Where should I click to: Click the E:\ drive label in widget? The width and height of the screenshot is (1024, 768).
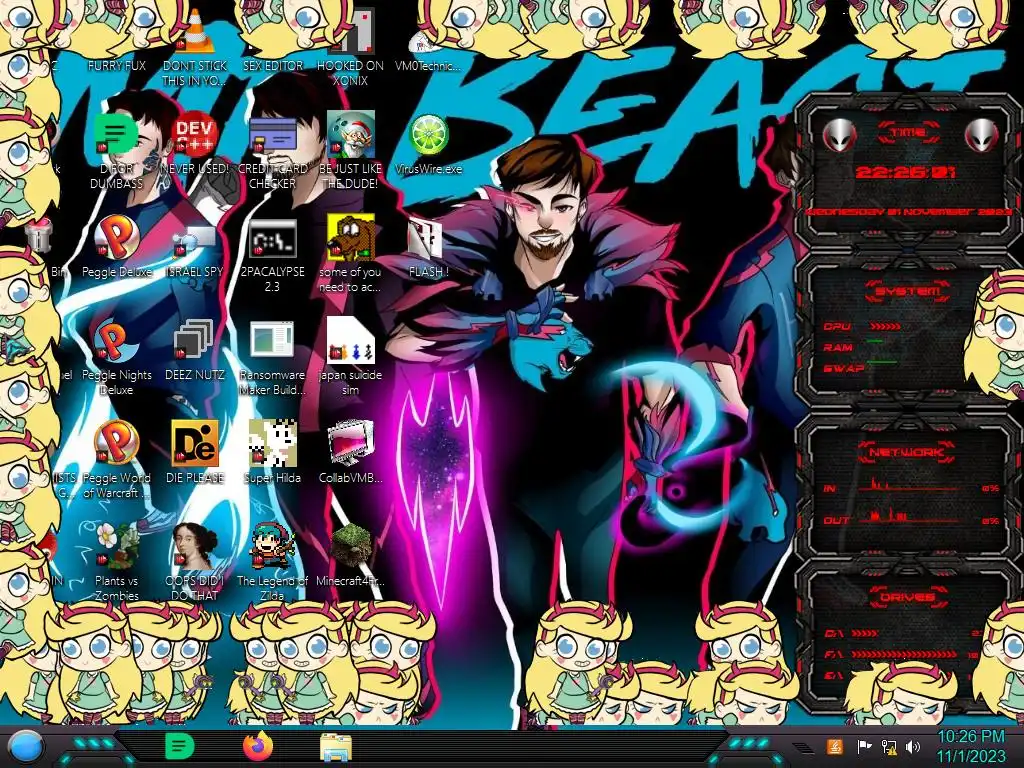pyautogui.click(x=833, y=675)
